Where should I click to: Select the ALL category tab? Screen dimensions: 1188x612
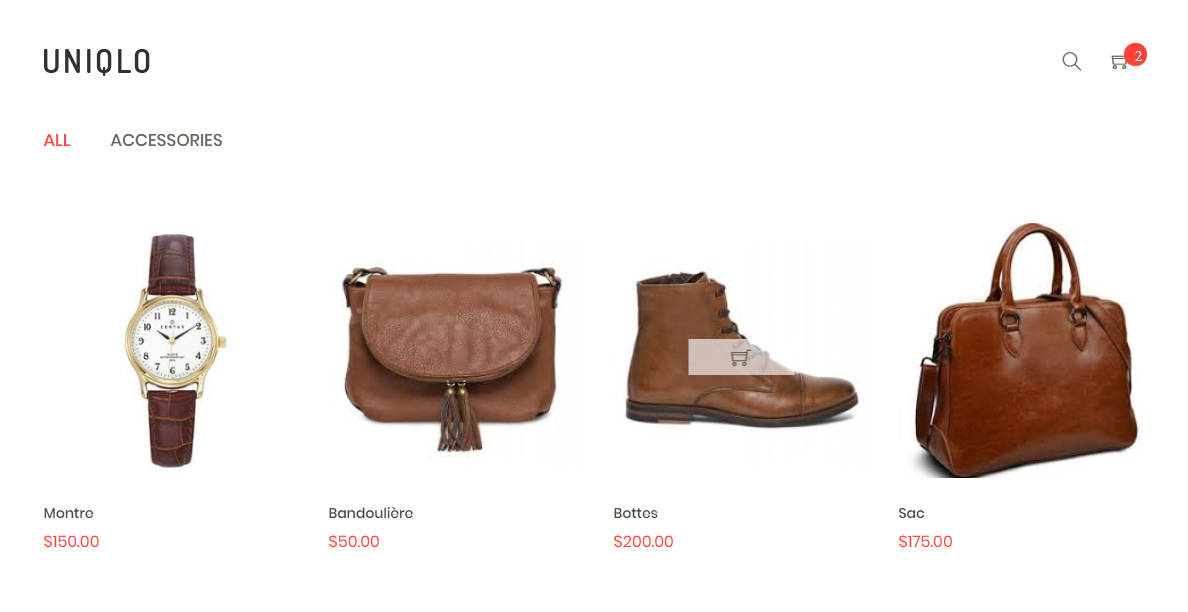pyautogui.click(x=57, y=140)
